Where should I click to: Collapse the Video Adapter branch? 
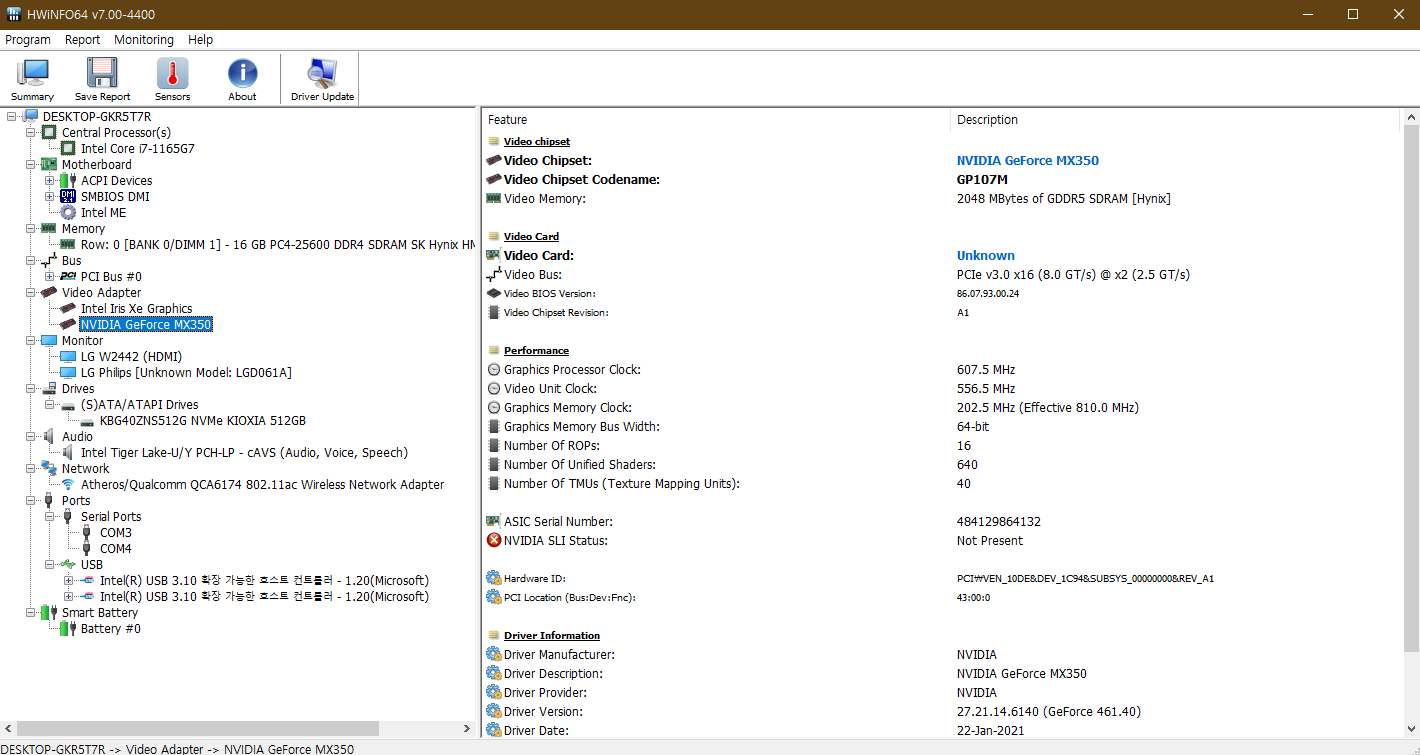pos(31,292)
